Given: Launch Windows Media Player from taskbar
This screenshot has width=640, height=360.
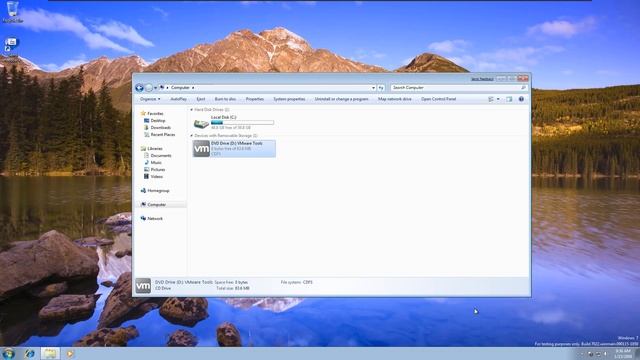Looking at the screenshot, I should click(x=70, y=353).
